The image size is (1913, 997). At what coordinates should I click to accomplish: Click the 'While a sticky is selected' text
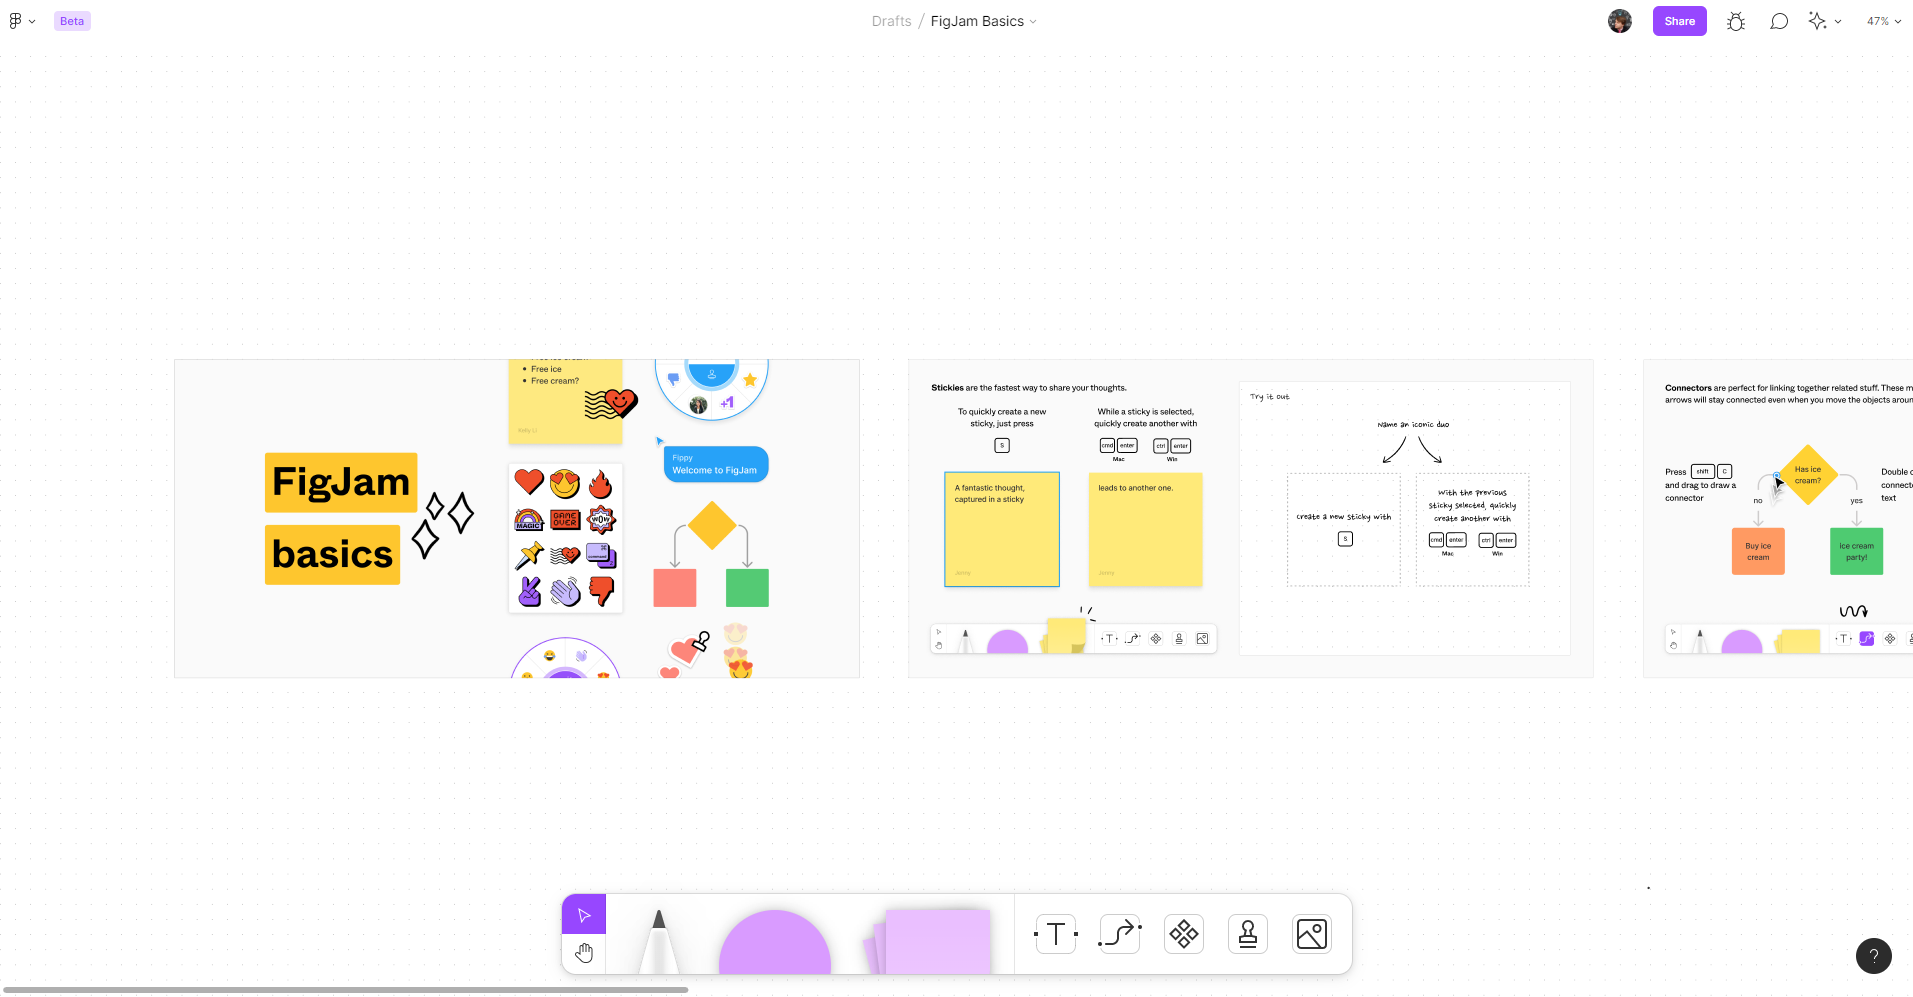click(x=1146, y=417)
